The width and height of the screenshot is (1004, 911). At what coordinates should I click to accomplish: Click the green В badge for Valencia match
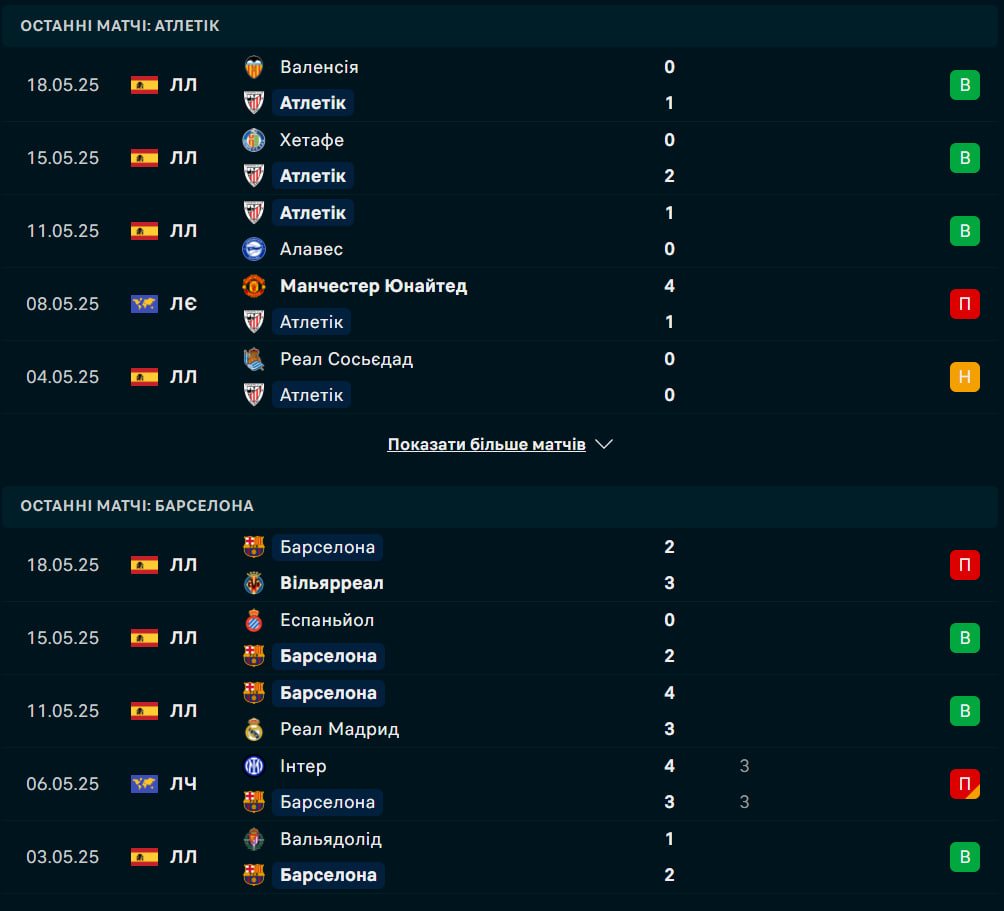965,85
